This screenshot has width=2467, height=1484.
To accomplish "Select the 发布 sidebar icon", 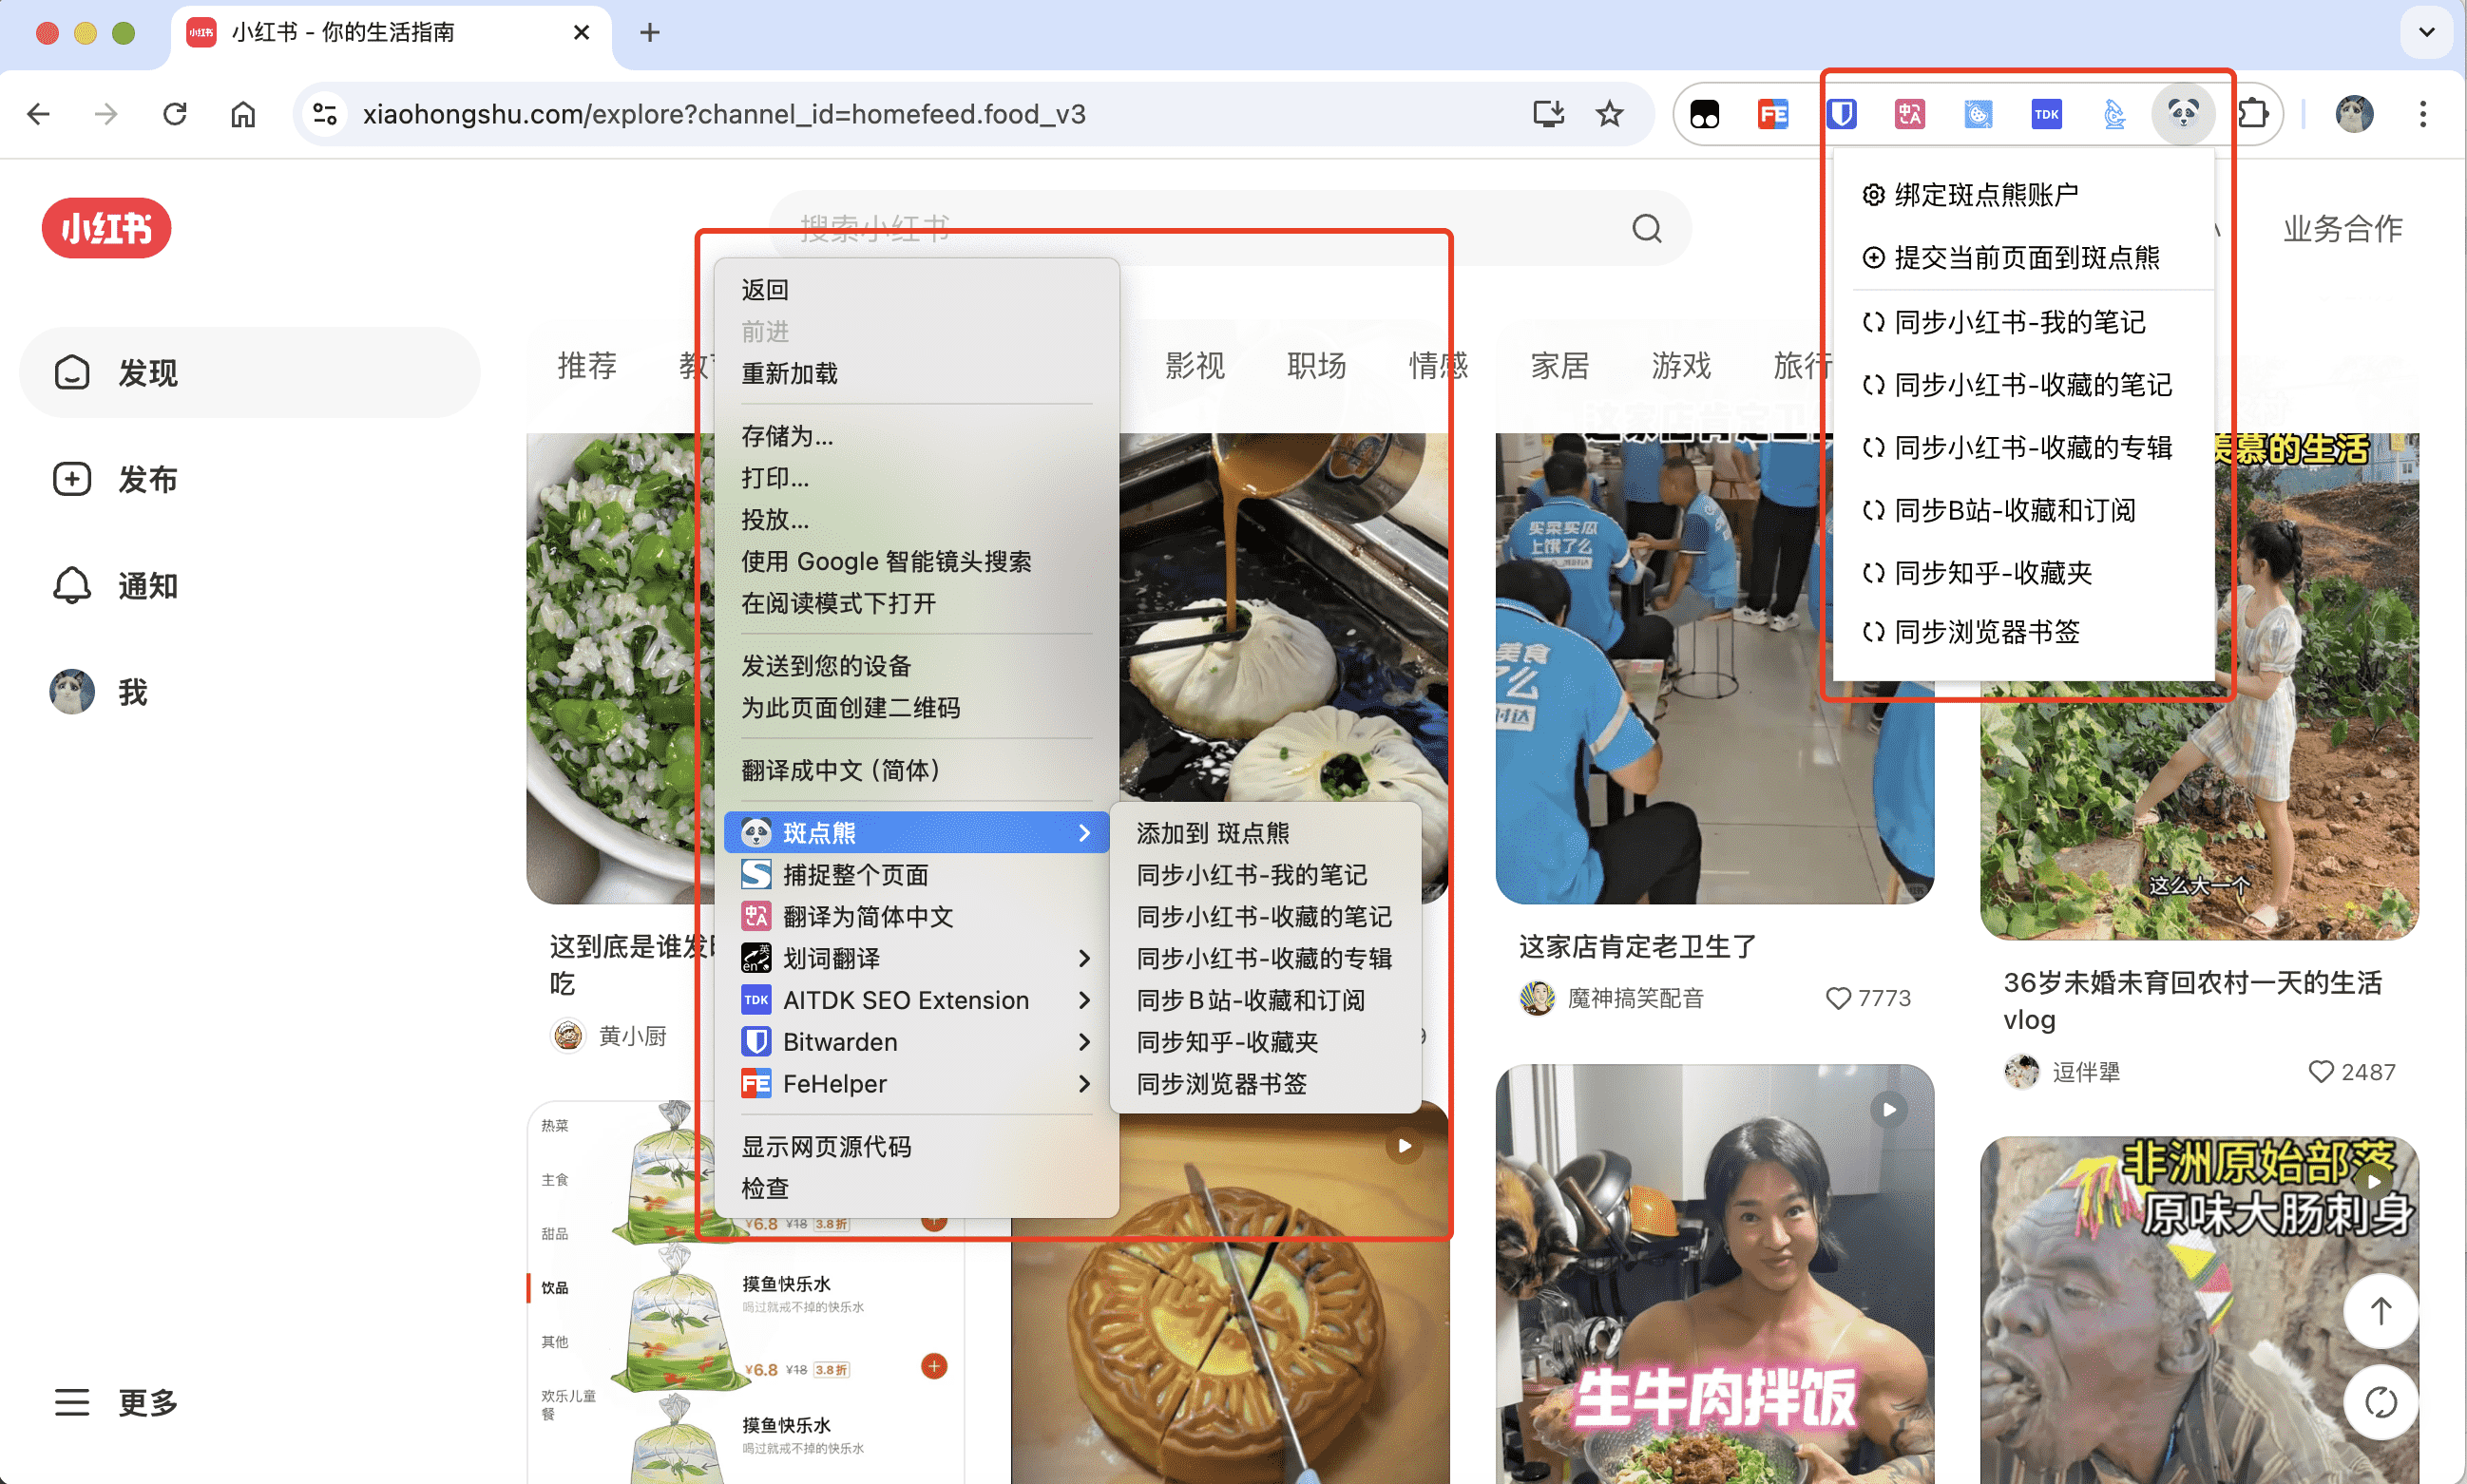I will click(x=71, y=479).
